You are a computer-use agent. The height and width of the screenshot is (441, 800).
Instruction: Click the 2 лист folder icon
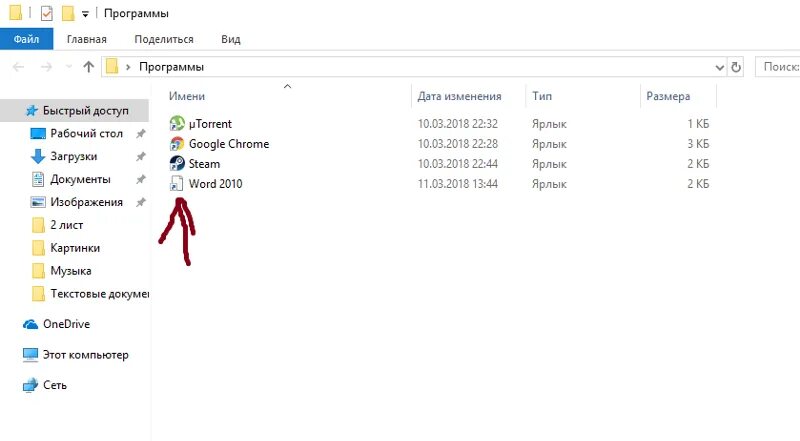pos(38,225)
